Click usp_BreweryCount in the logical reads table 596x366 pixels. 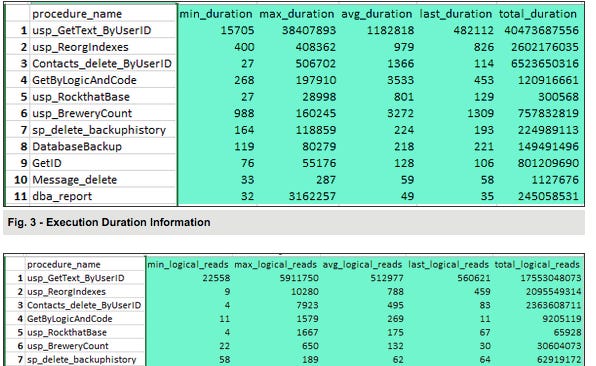pos(68,346)
